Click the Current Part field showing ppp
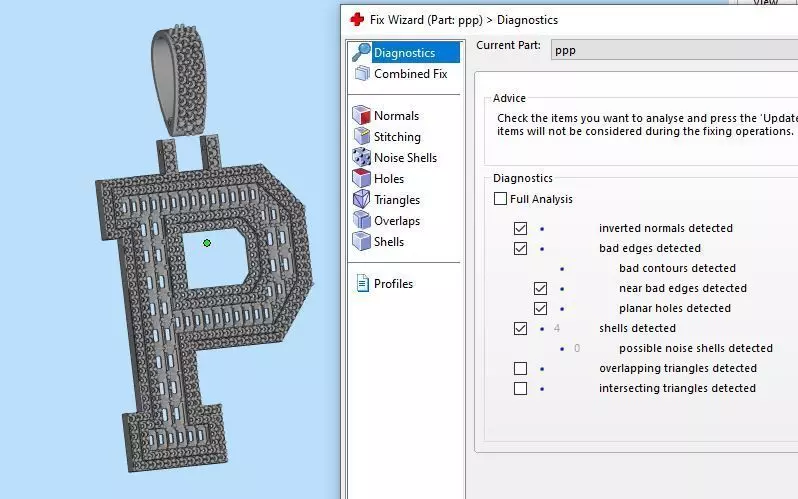 674,50
